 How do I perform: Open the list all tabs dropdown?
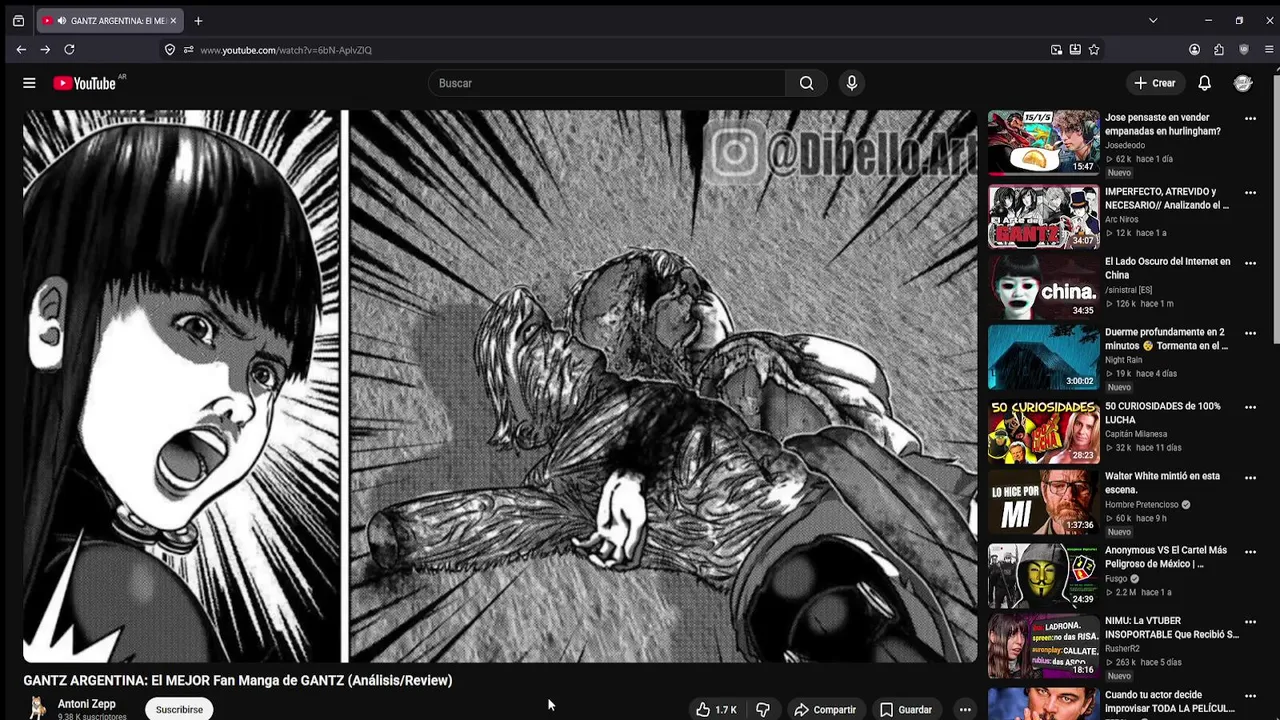(x=1153, y=20)
